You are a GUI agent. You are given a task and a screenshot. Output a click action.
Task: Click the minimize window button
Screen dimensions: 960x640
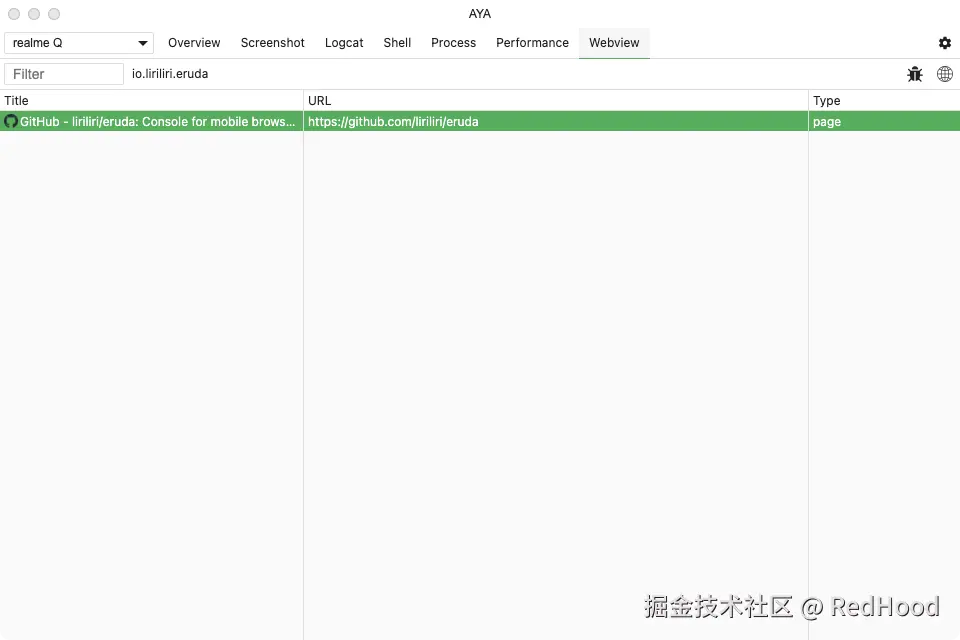click(x=34, y=13)
